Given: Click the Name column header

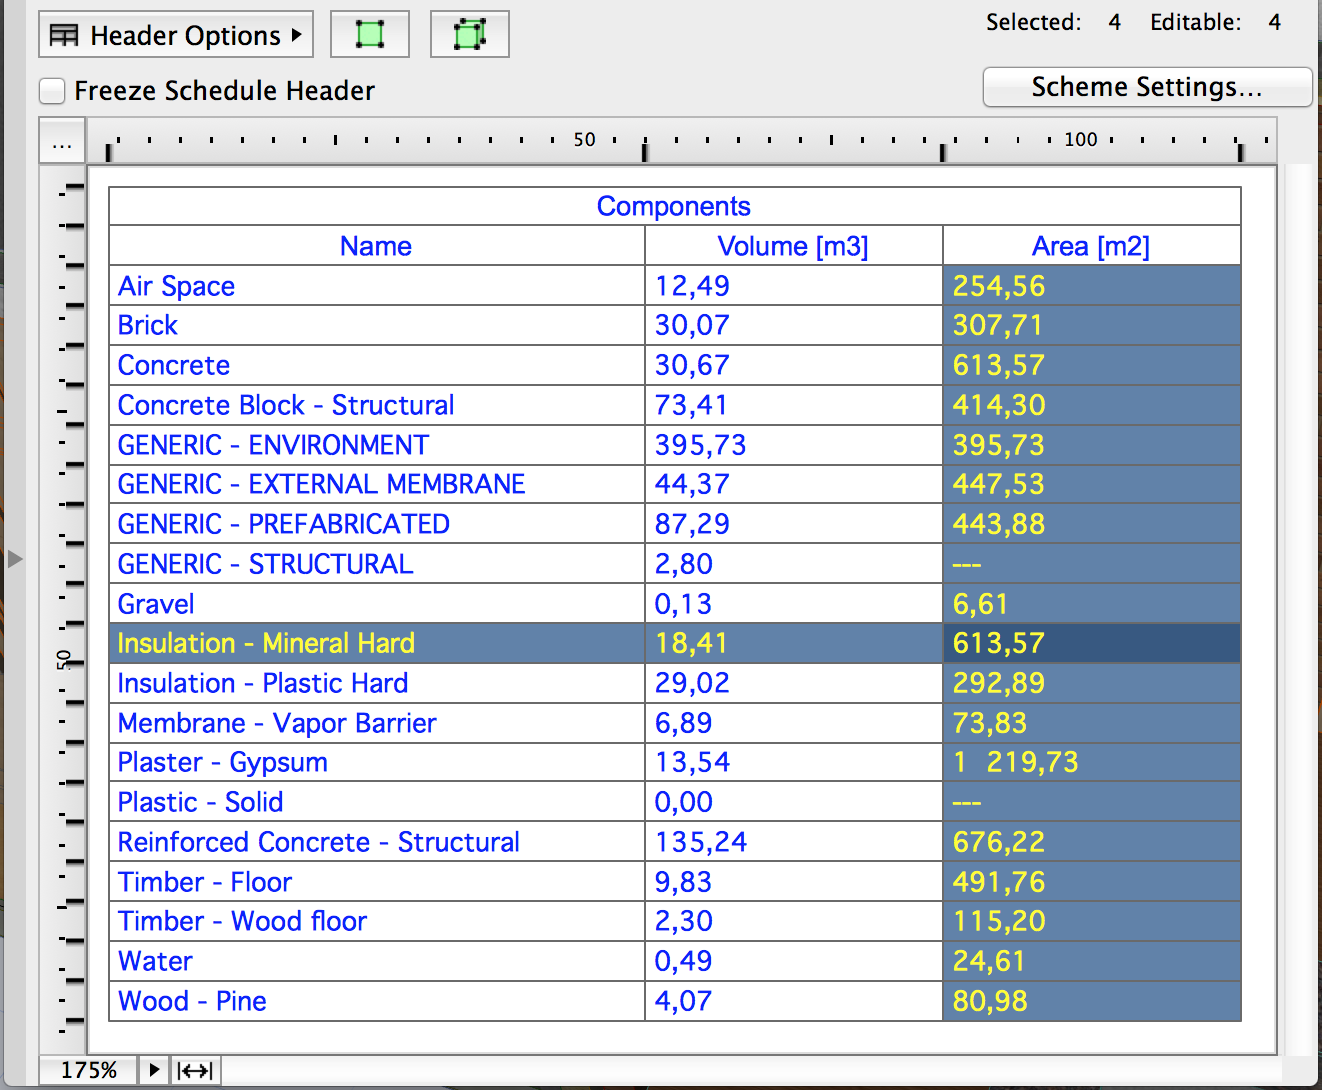Looking at the screenshot, I should pos(376,246).
